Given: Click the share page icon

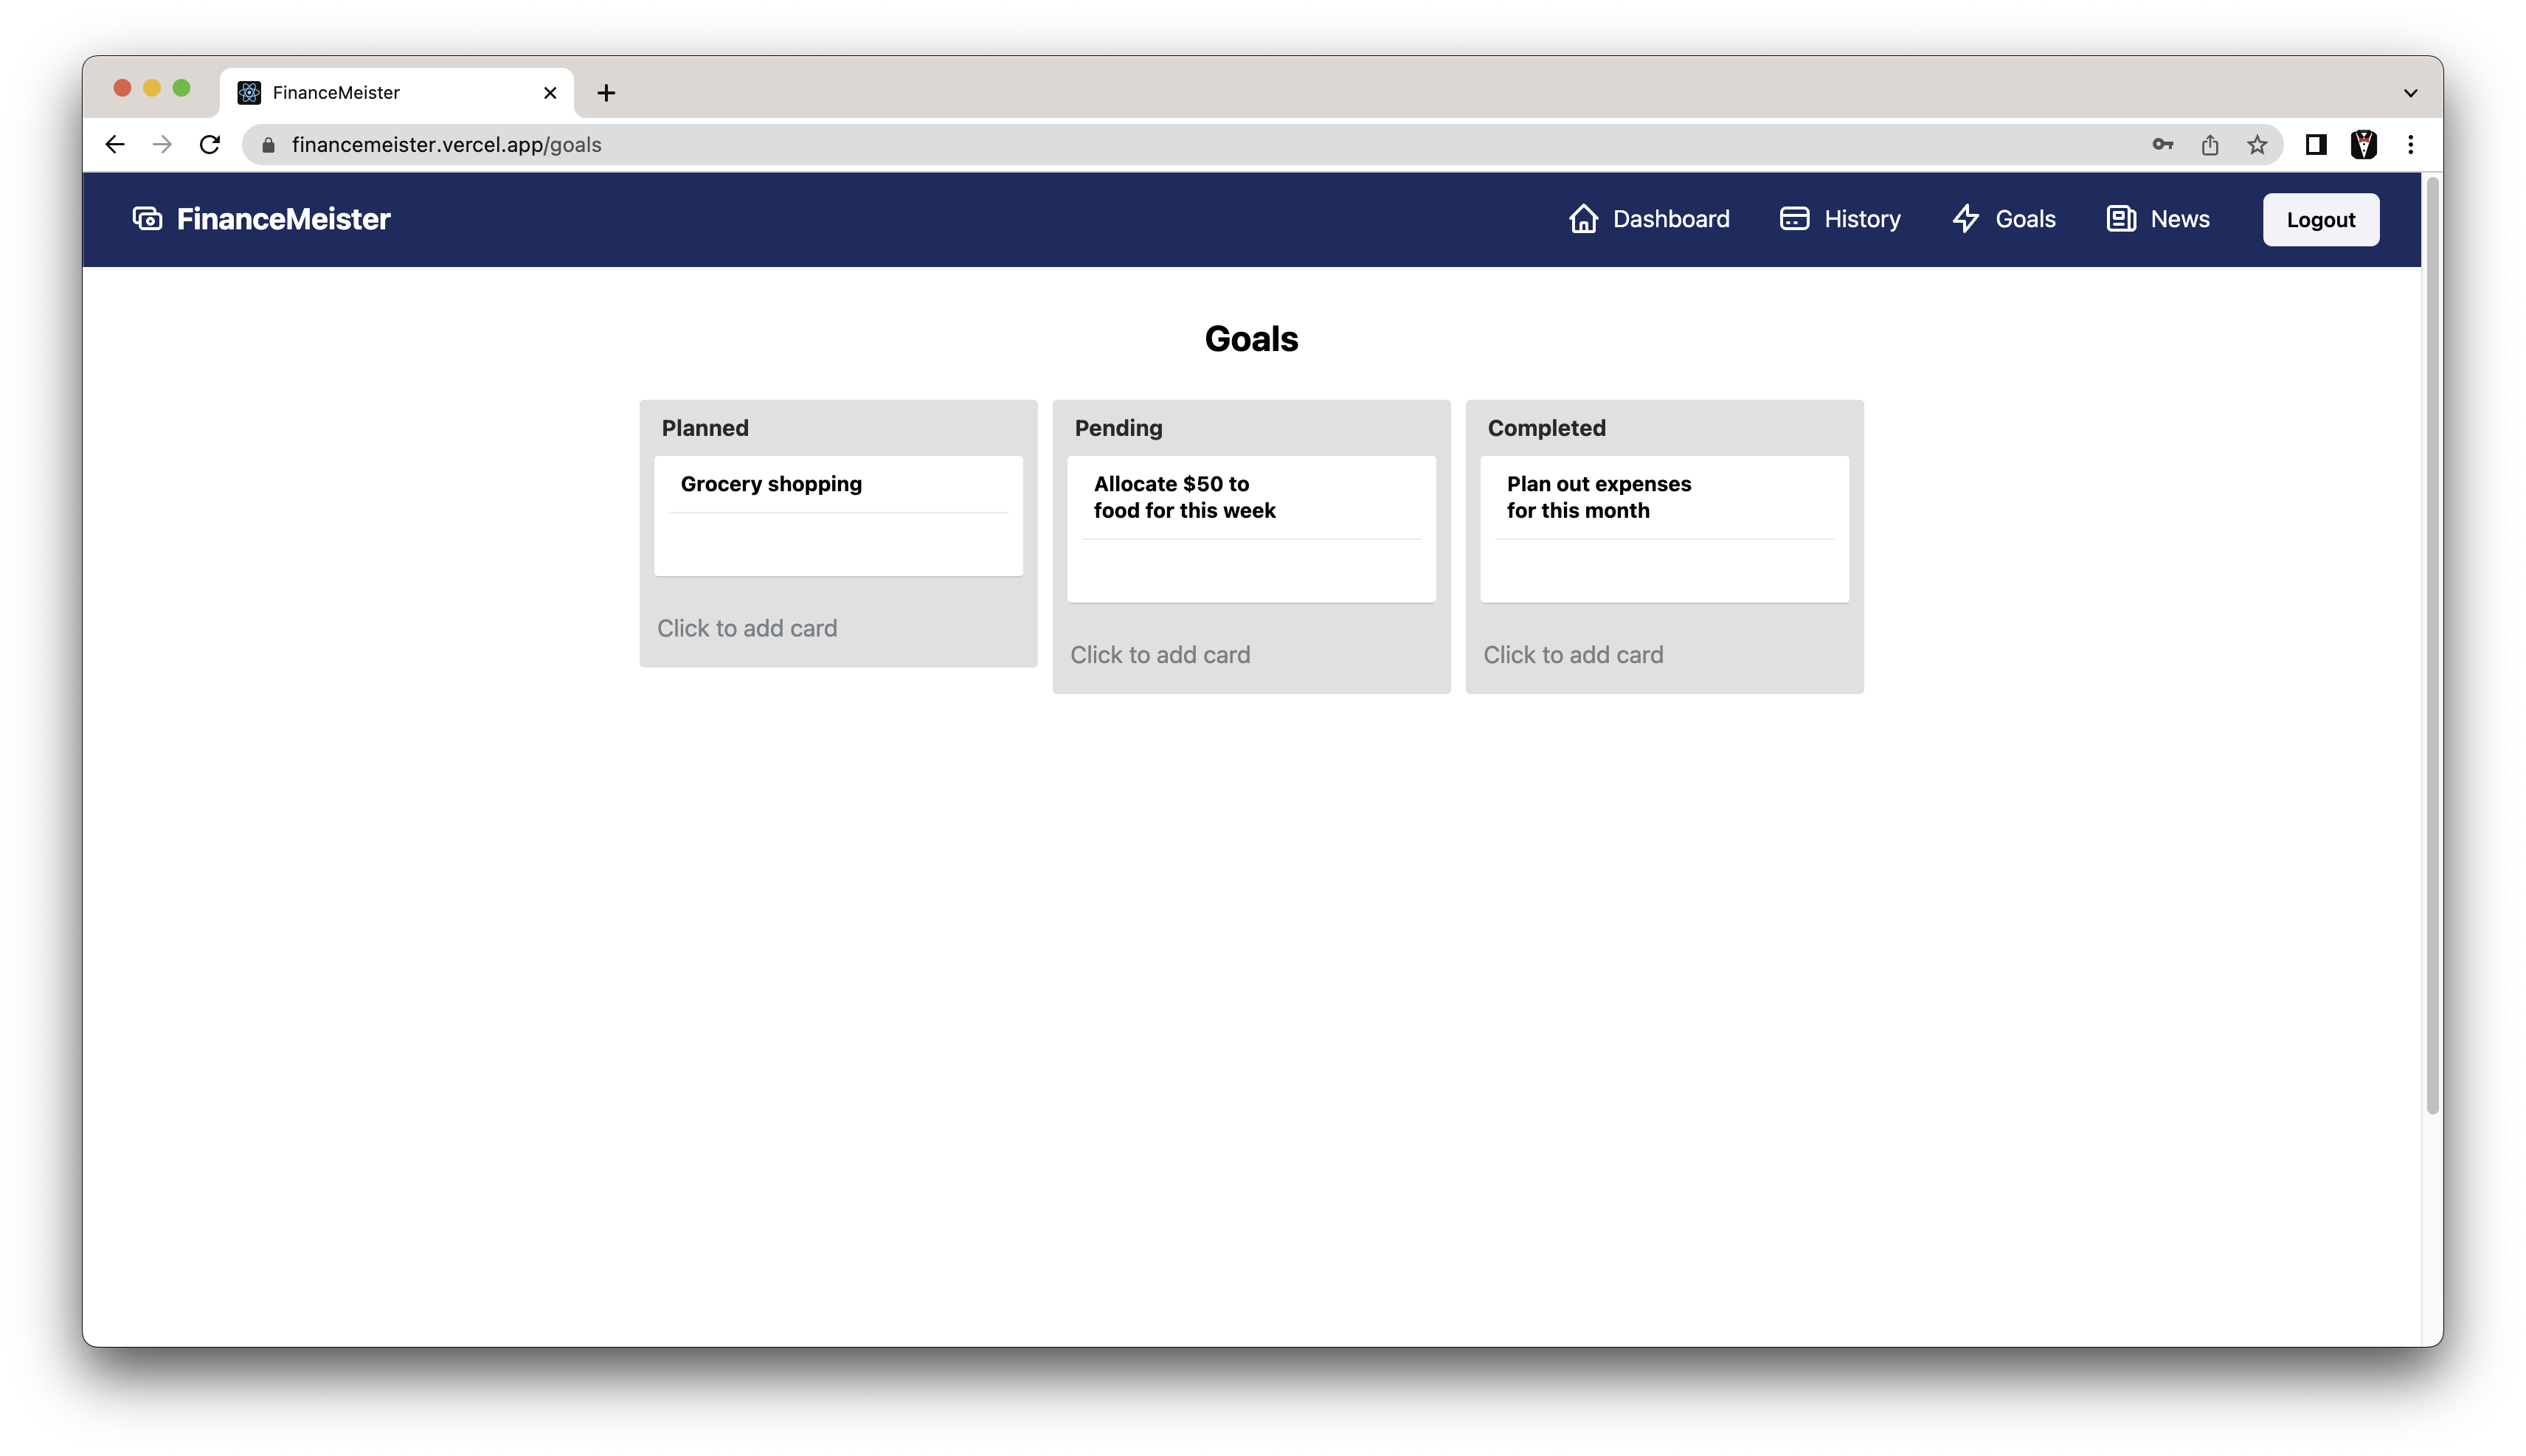Looking at the screenshot, I should pyautogui.click(x=2210, y=145).
